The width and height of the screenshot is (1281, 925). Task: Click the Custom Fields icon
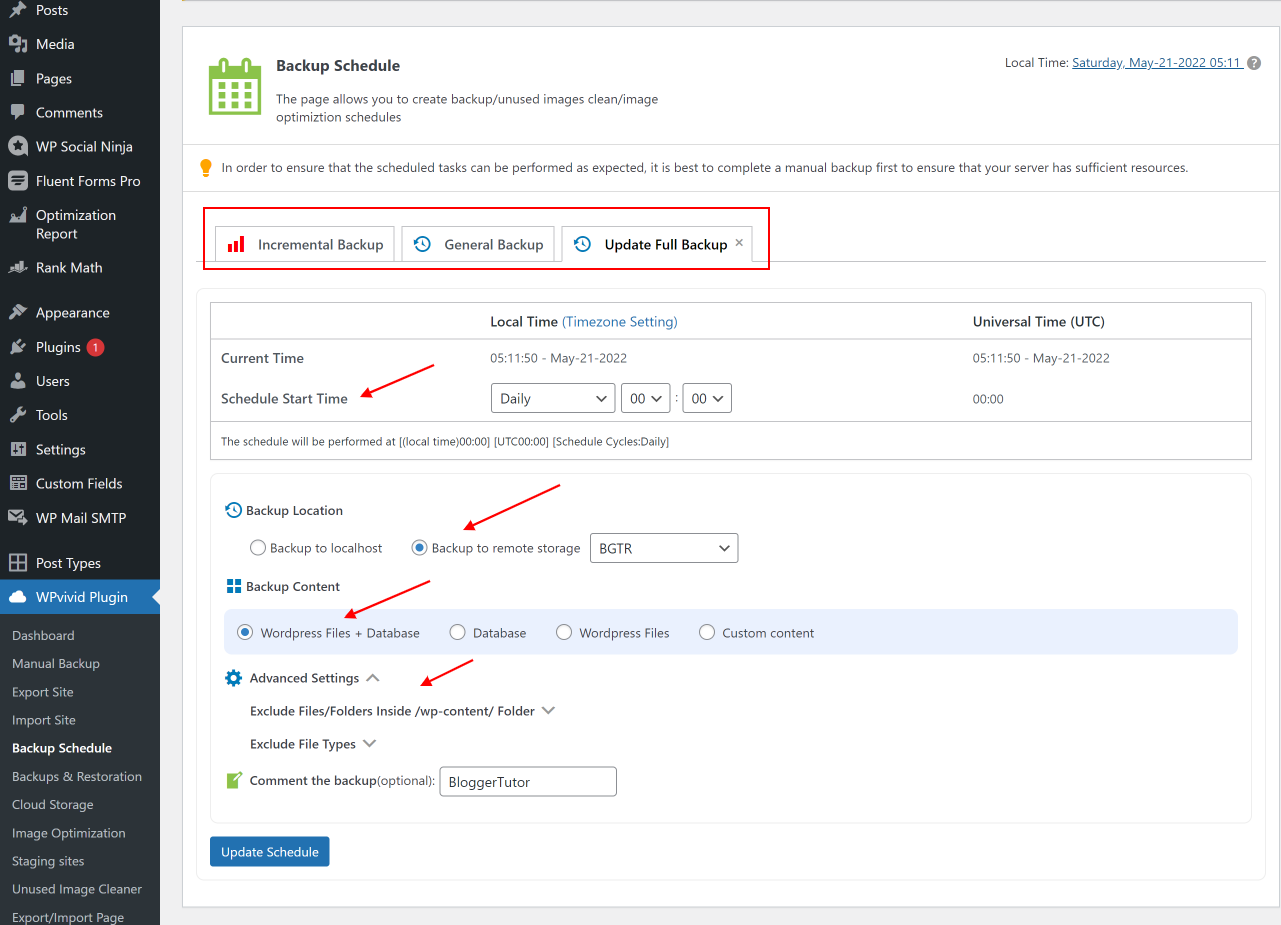pos(18,483)
